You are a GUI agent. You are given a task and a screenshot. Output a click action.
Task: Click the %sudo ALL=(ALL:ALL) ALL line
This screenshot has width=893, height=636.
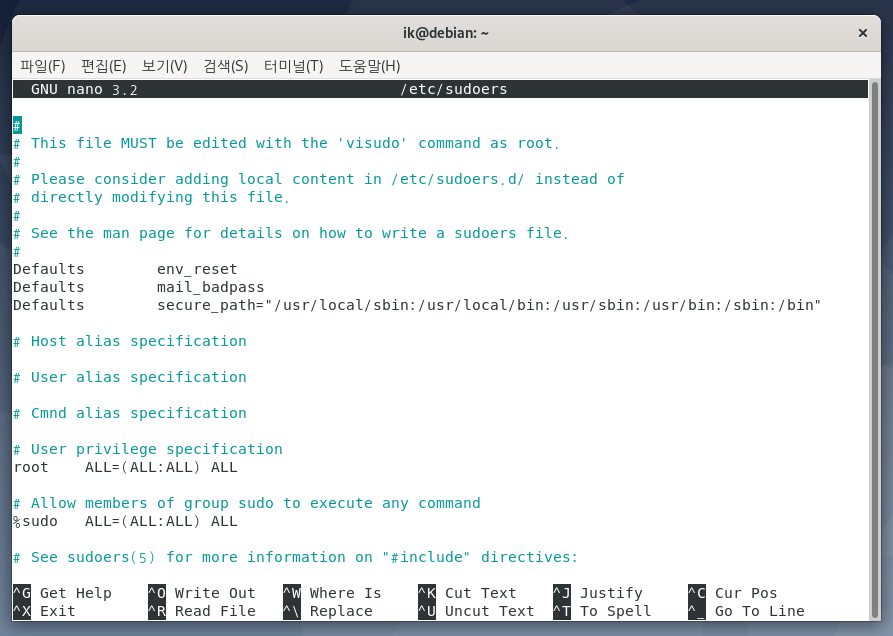coord(125,522)
